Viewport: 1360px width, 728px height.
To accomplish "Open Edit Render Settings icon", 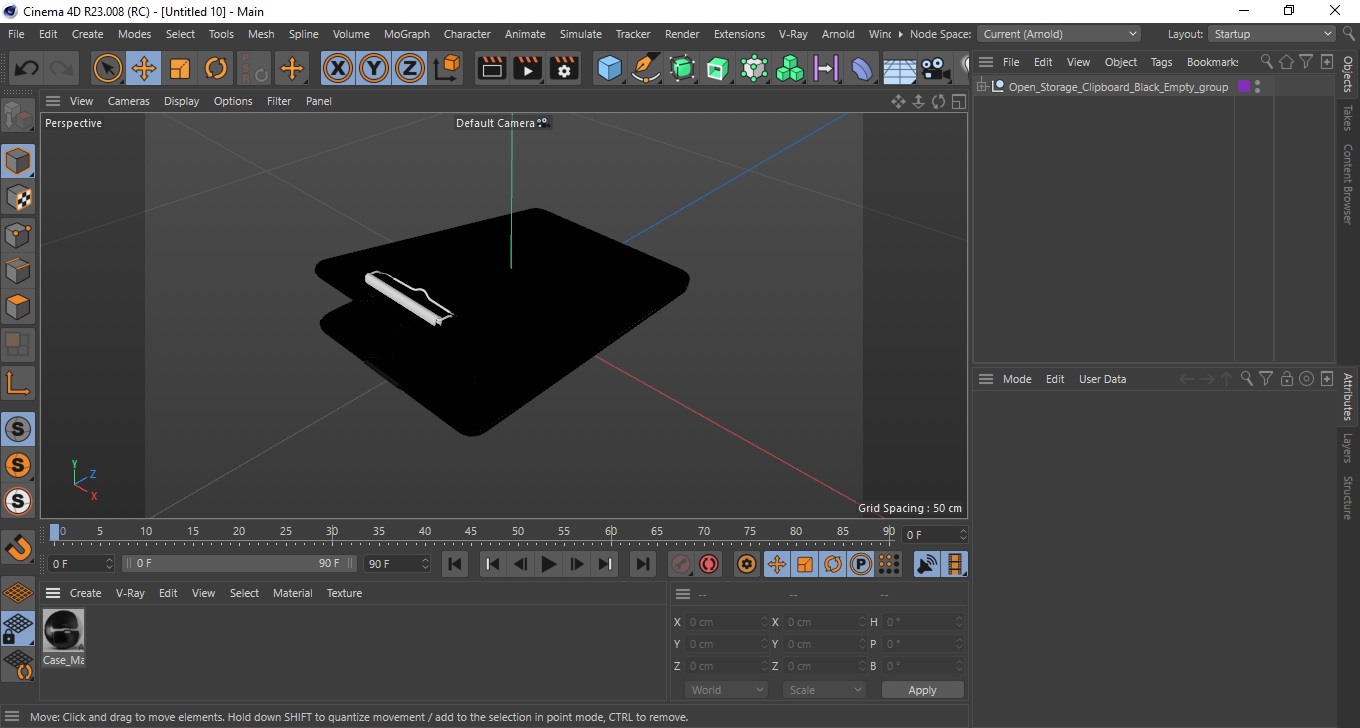I will click(564, 69).
